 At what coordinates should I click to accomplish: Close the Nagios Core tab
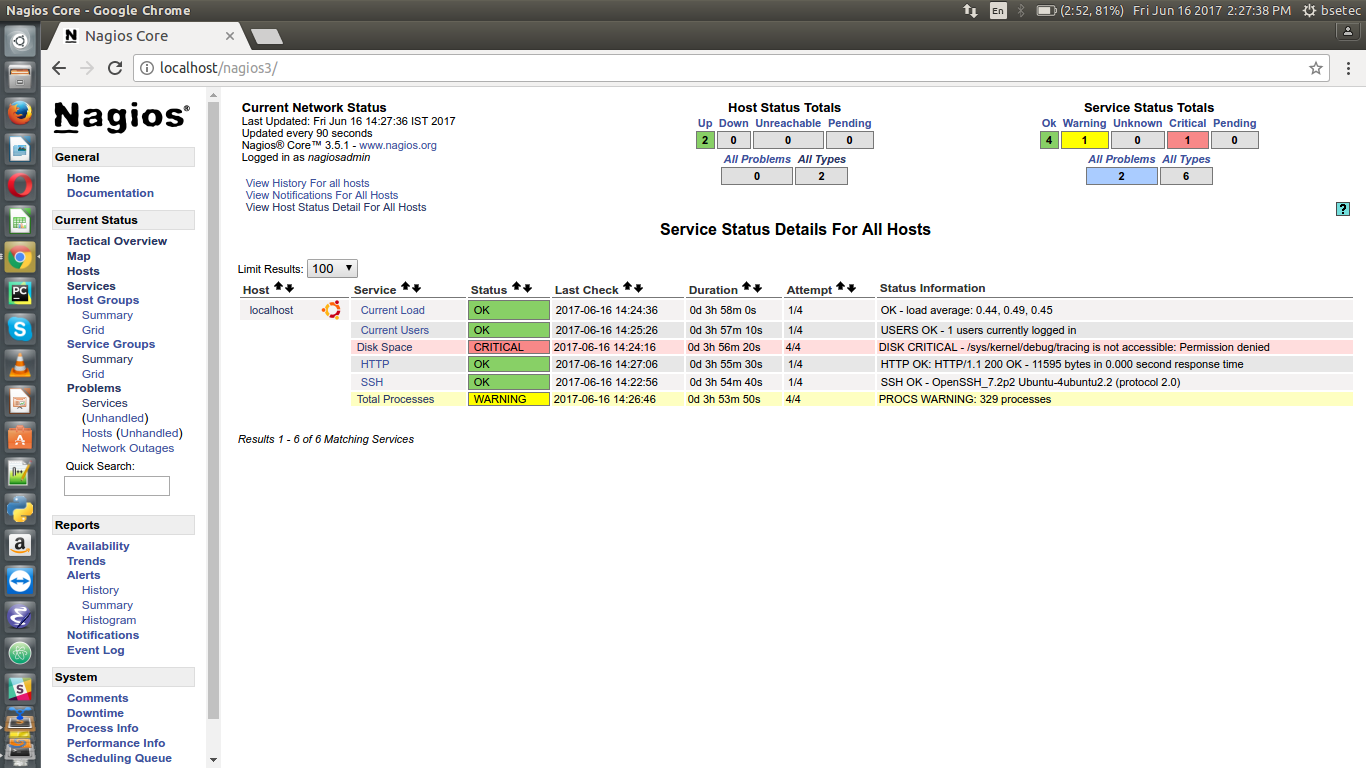(230, 36)
